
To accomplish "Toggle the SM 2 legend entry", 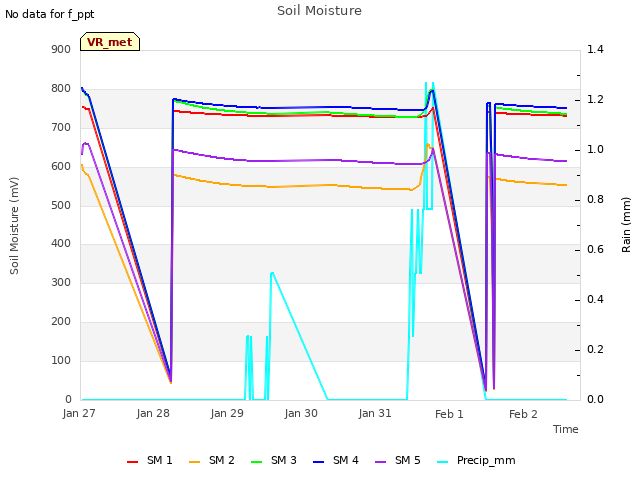I will click(212, 460).
